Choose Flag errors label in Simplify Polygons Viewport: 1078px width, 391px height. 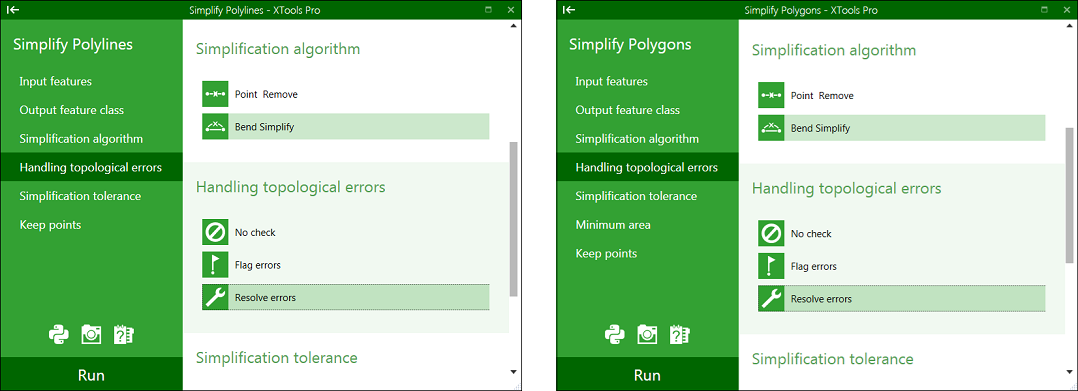tap(814, 266)
